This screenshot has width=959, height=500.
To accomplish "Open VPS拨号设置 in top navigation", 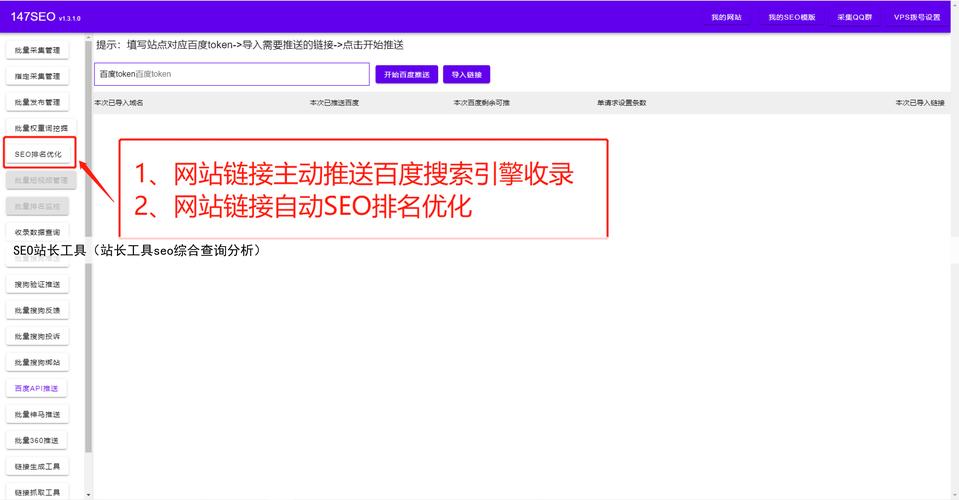I will (x=917, y=17).
